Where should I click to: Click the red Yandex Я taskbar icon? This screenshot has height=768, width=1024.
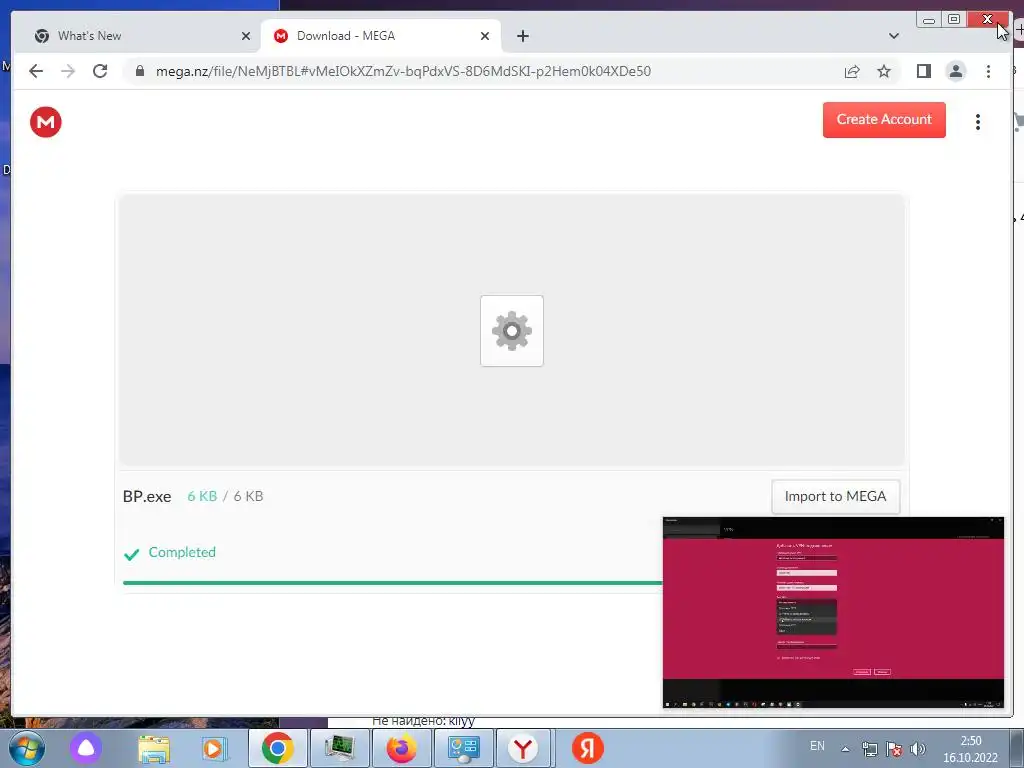coord(588,748)
